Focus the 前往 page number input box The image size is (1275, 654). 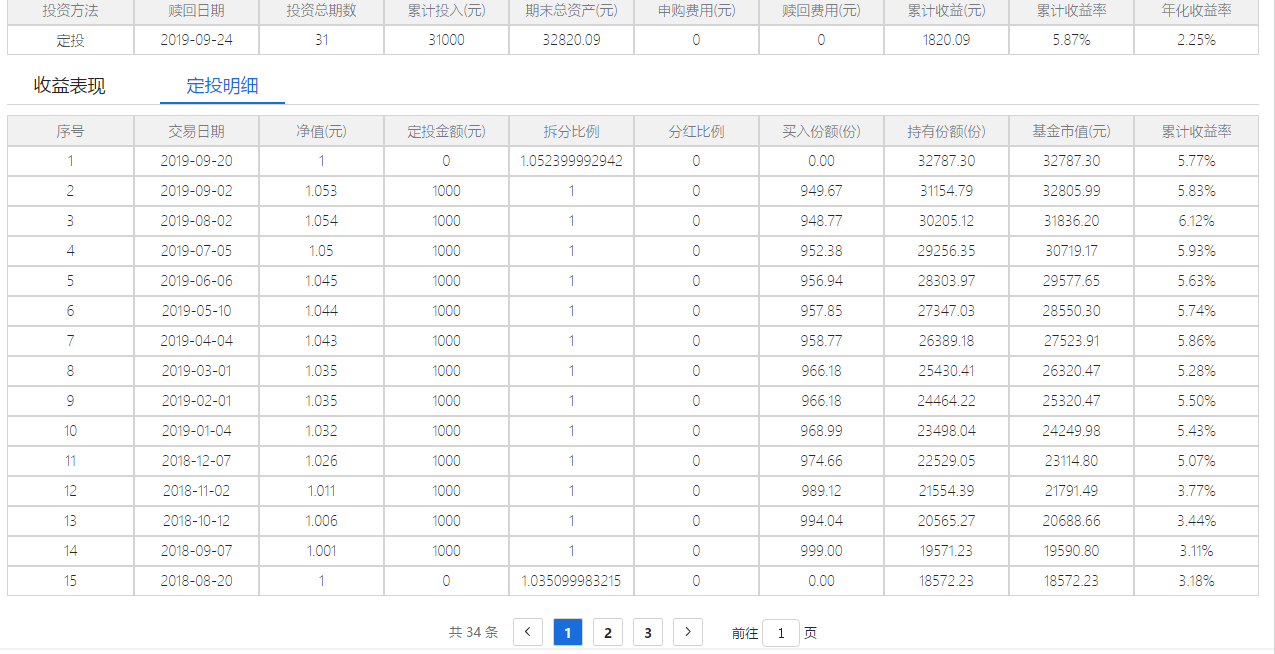781,633
